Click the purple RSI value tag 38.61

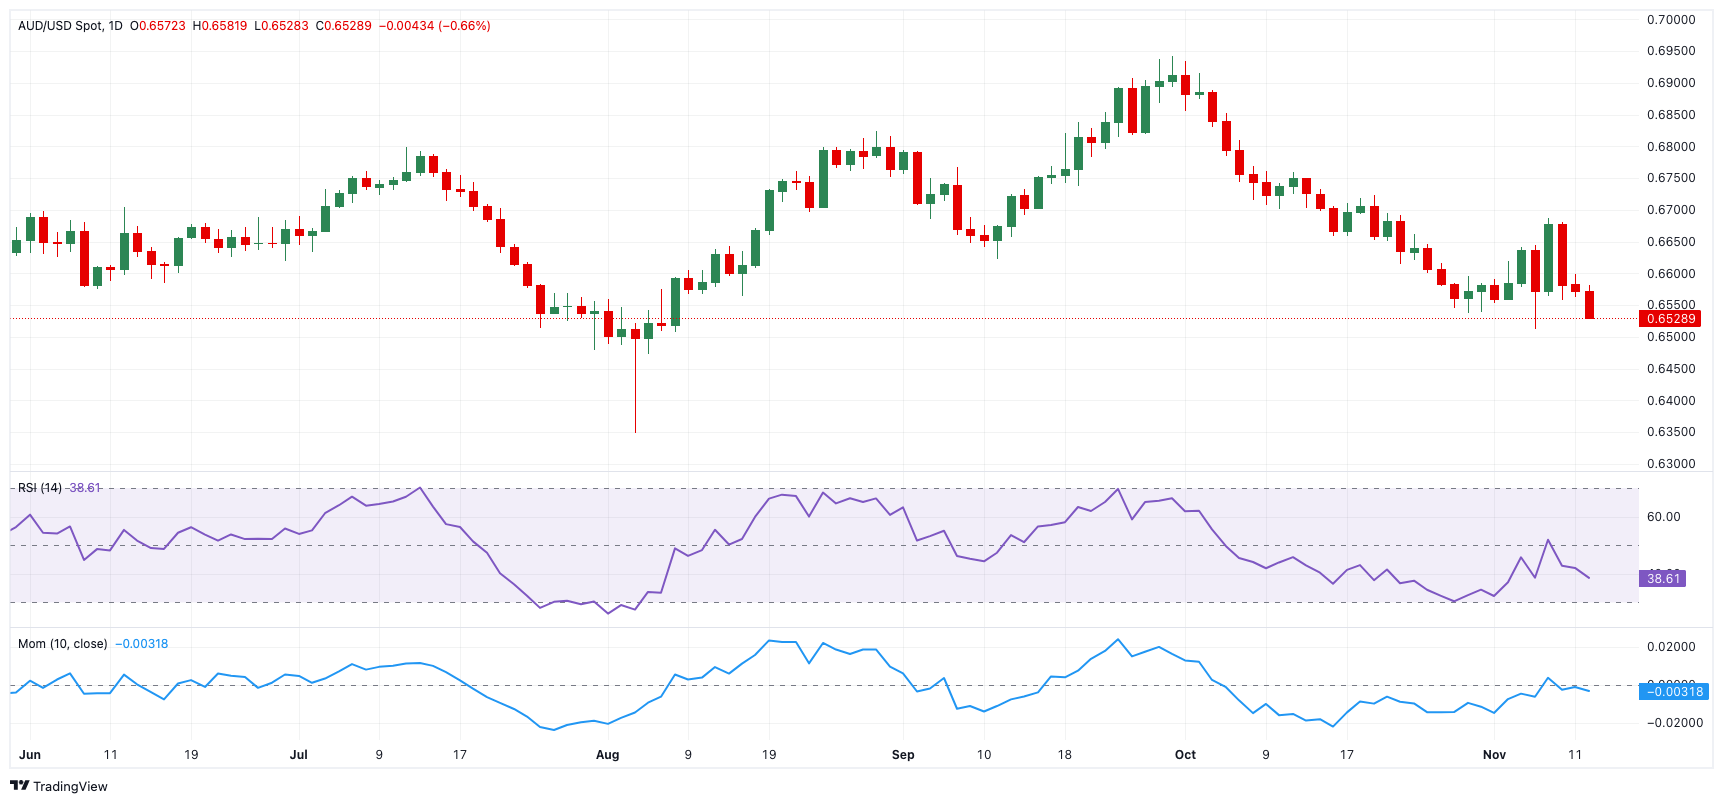click(x=1662, y=579)
